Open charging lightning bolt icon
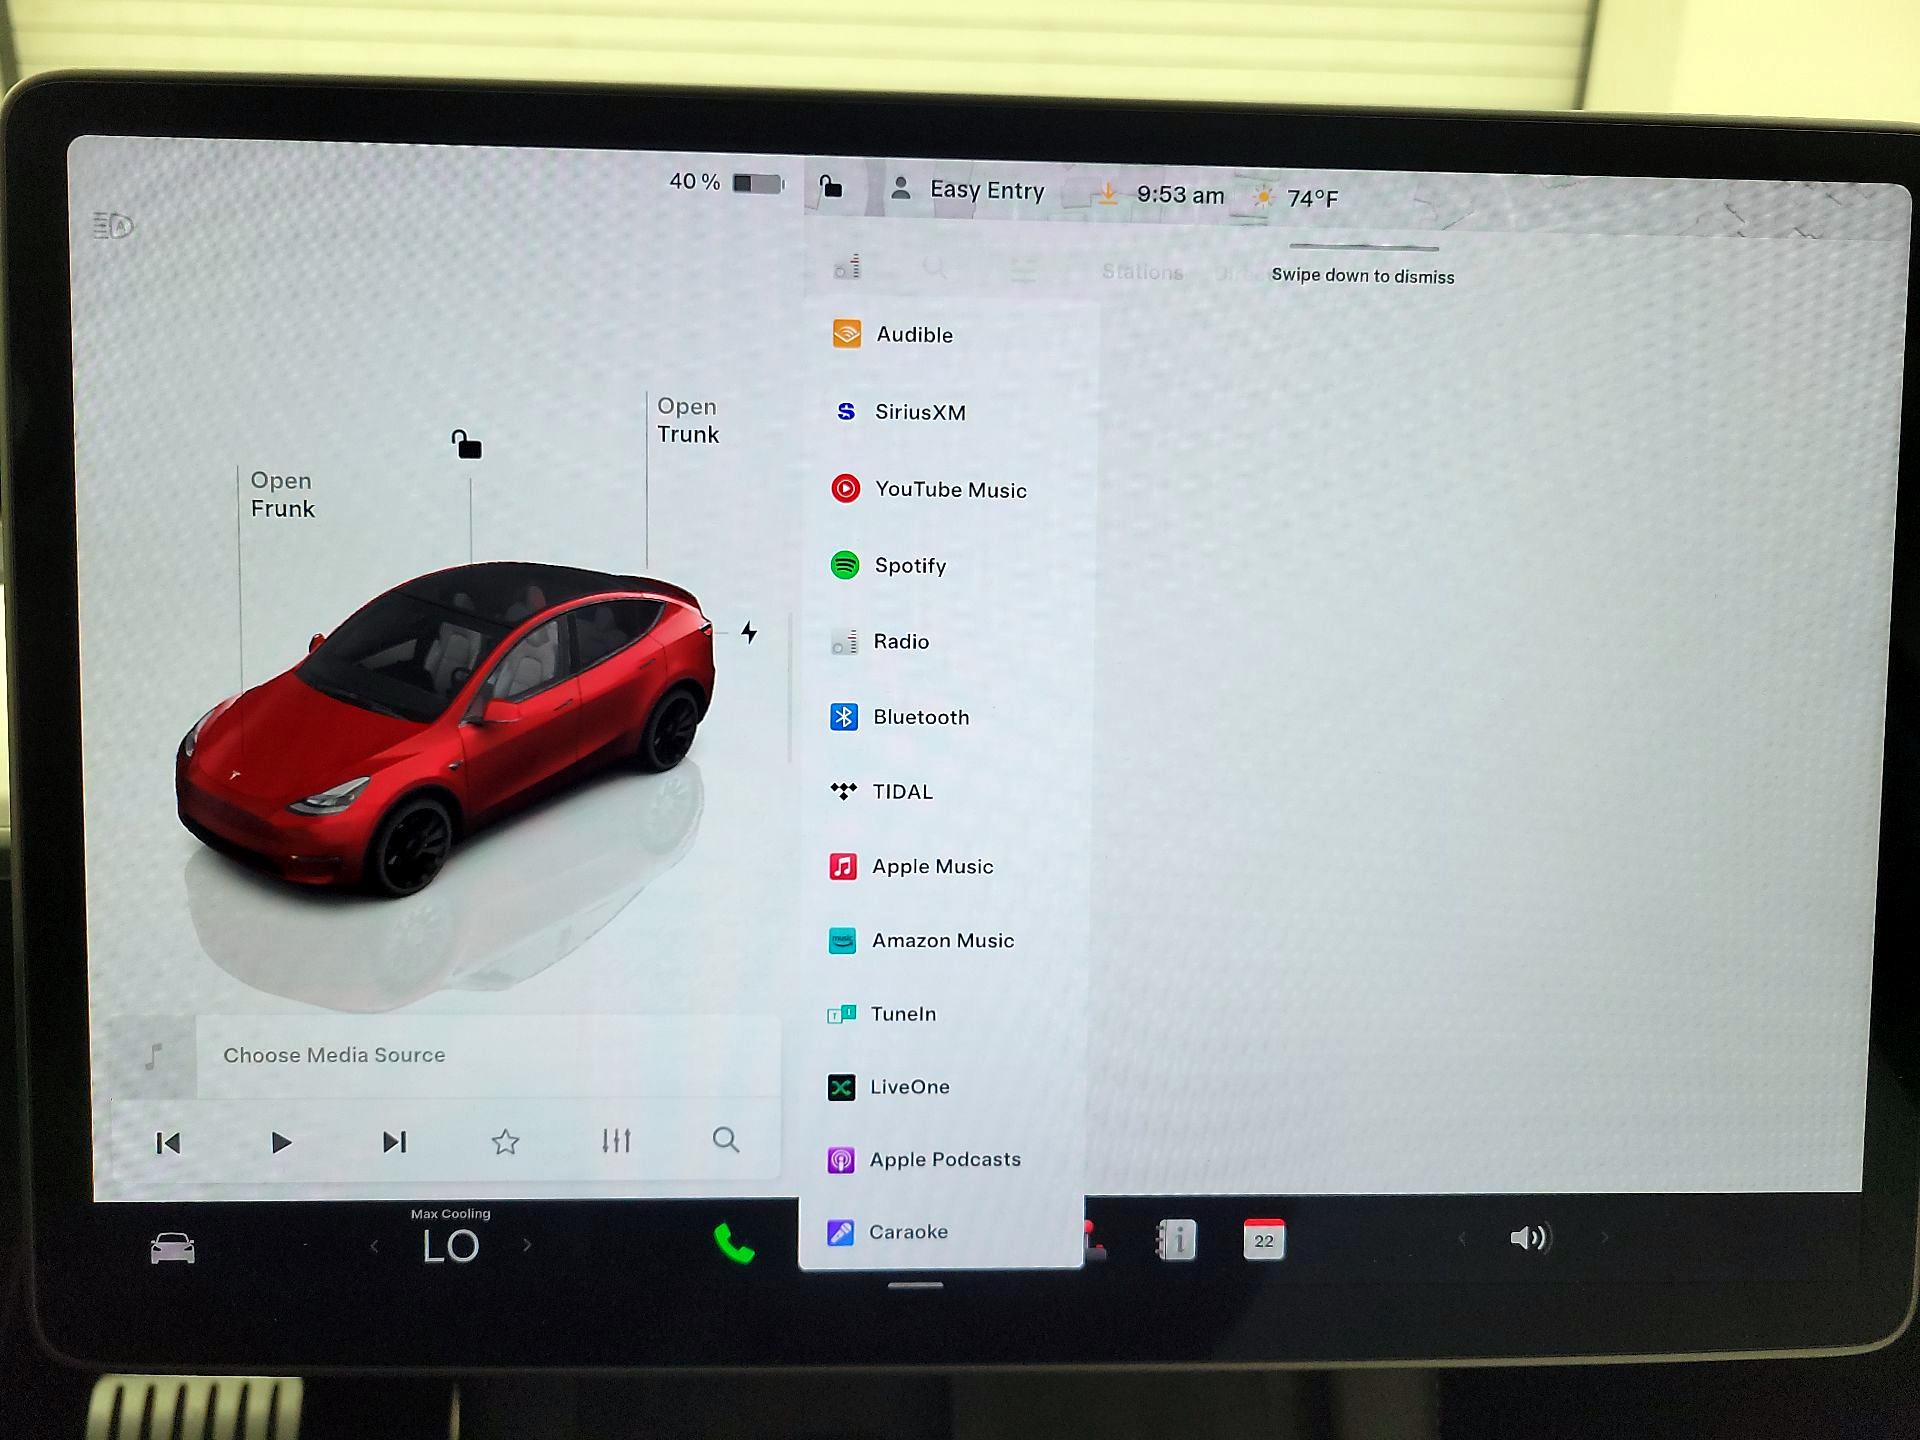 [749, 632]
